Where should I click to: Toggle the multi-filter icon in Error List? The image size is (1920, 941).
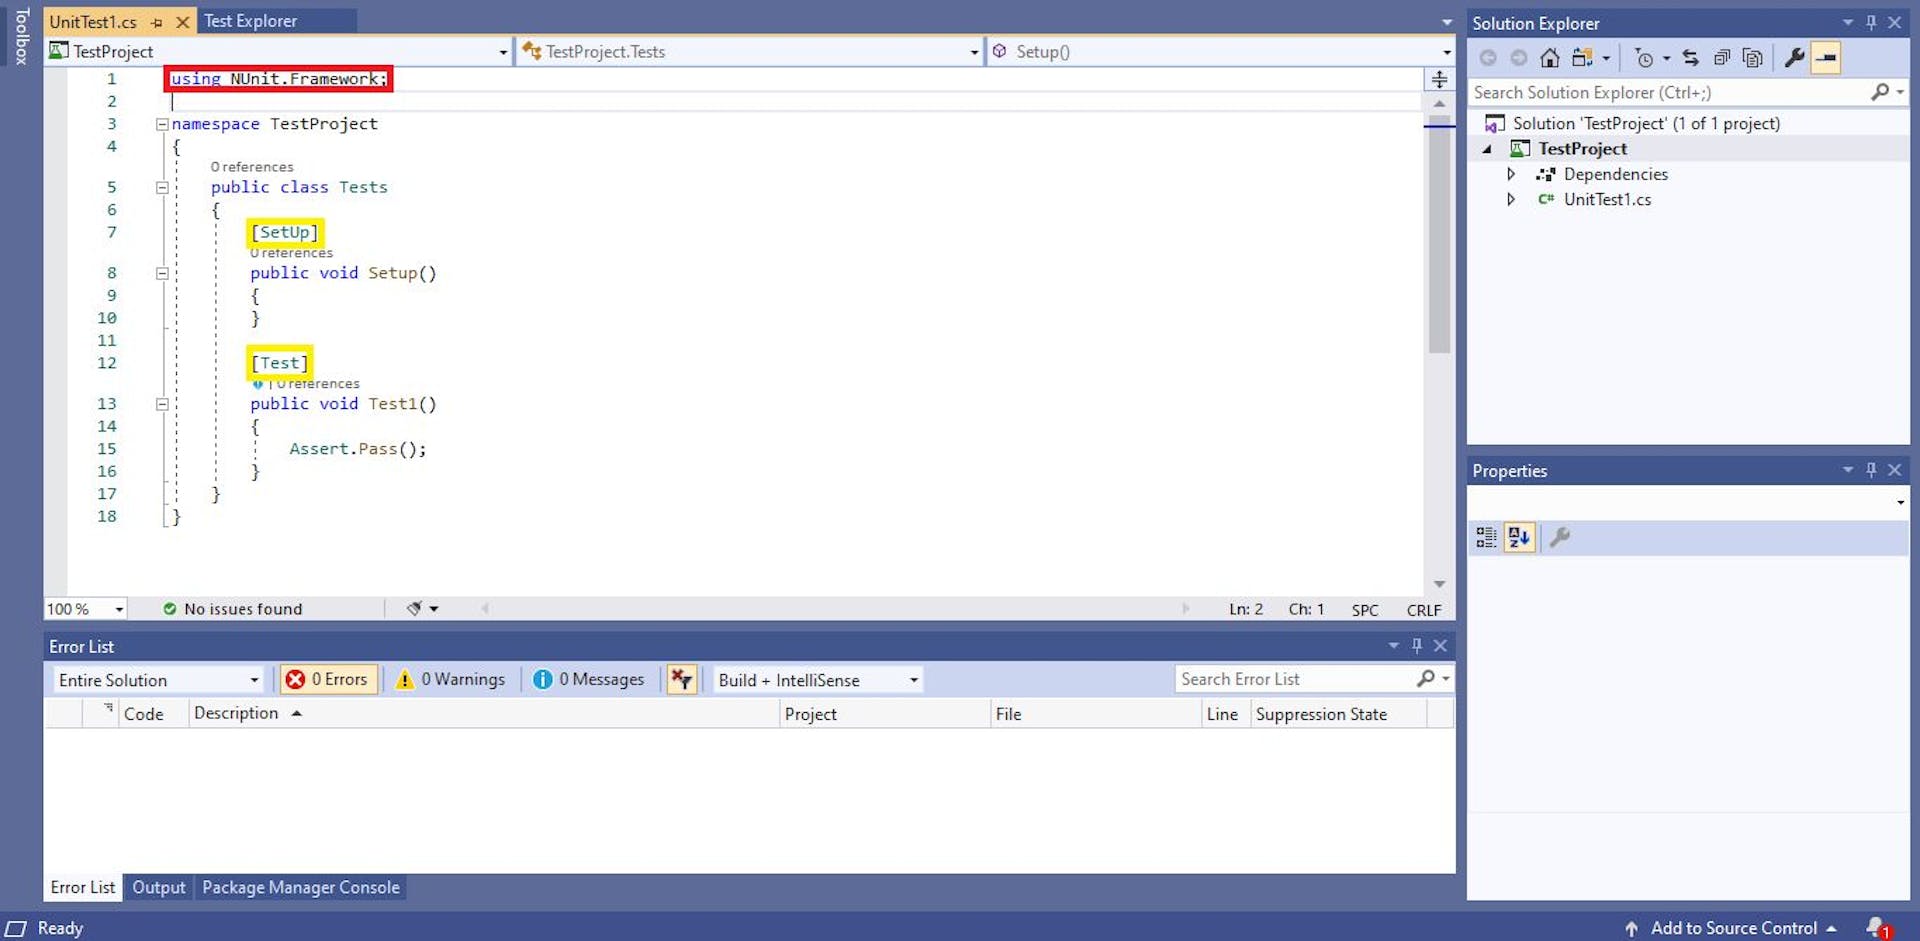click(682, 679)
